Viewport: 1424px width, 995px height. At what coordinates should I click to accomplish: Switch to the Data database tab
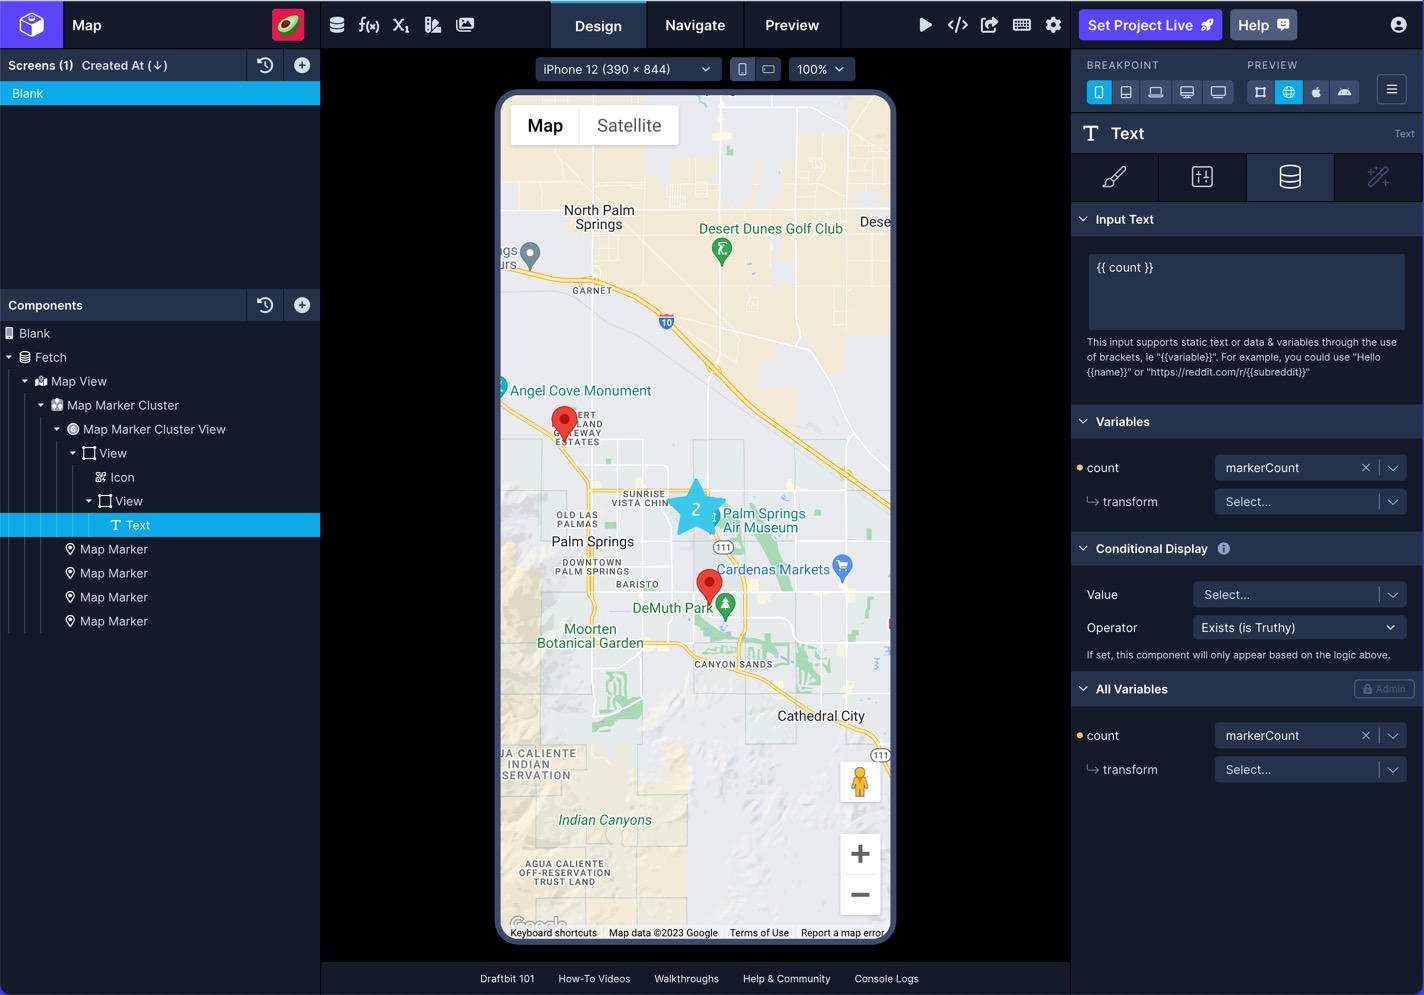point(1290,177)
